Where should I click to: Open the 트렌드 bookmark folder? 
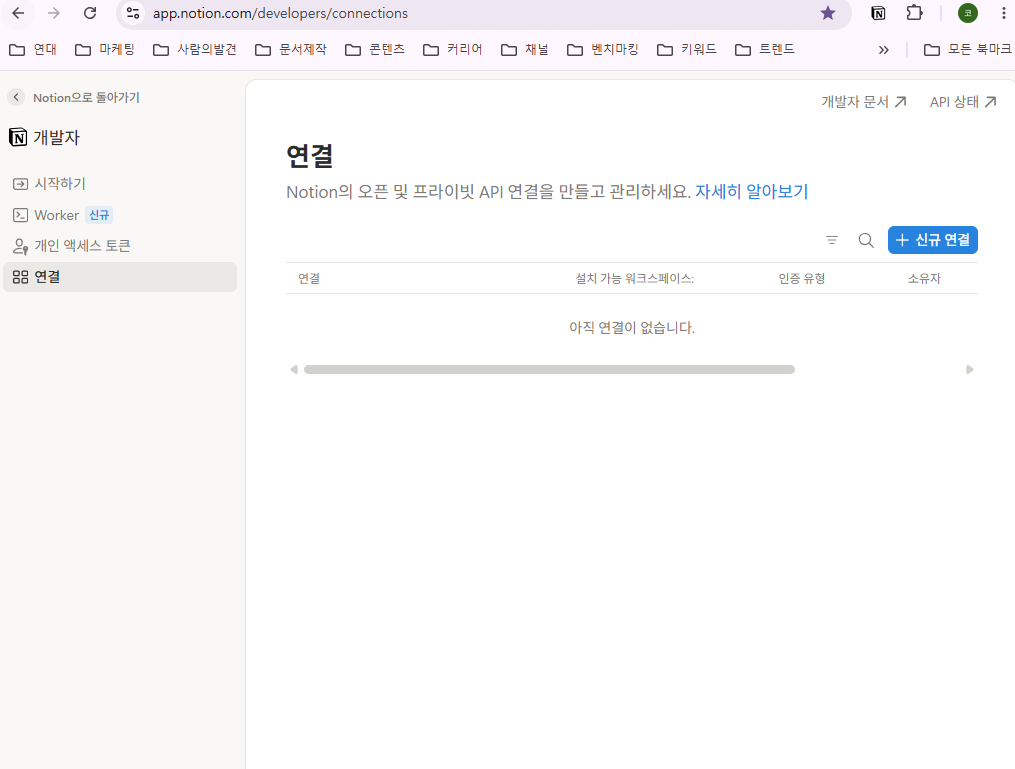(x=764, y=49)
